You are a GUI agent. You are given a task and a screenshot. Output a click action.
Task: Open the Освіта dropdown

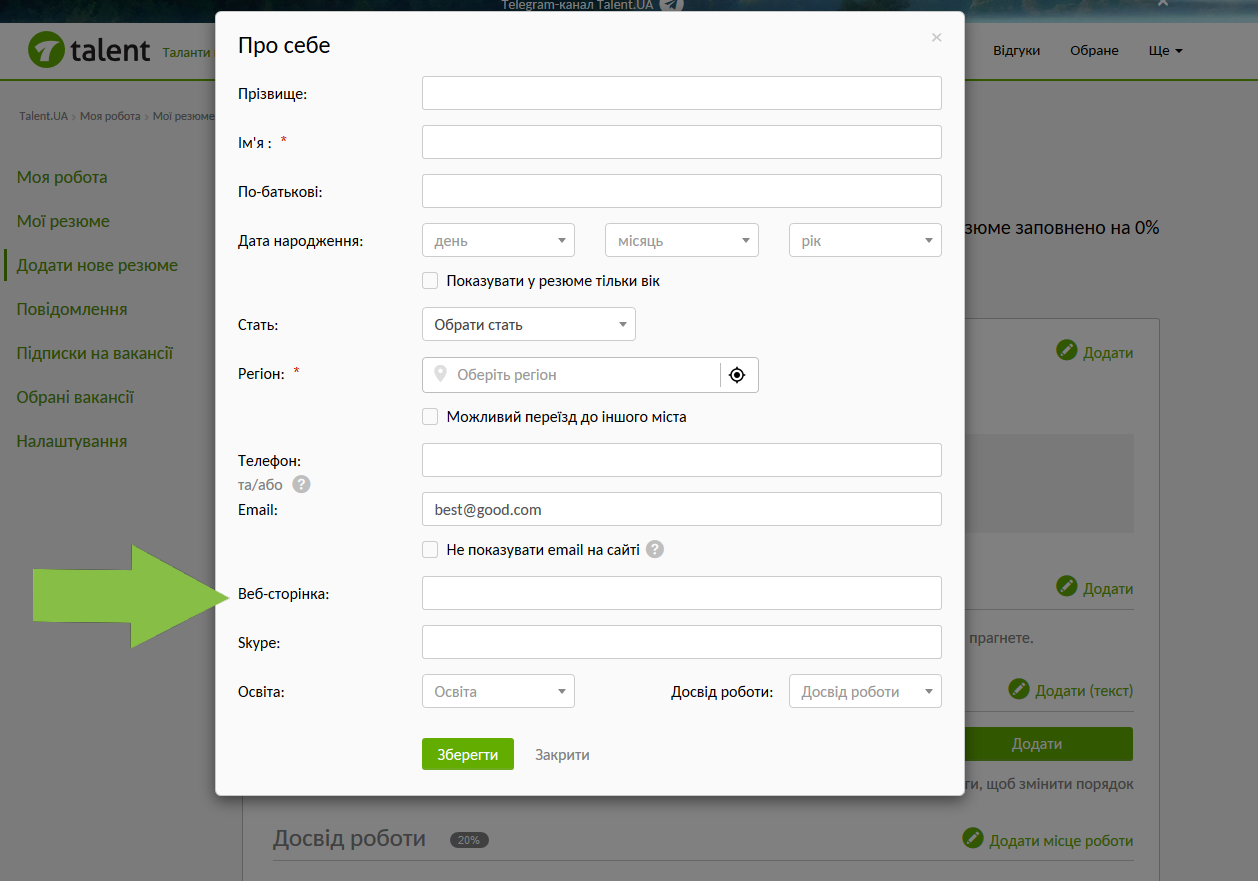tap(498, 691)
